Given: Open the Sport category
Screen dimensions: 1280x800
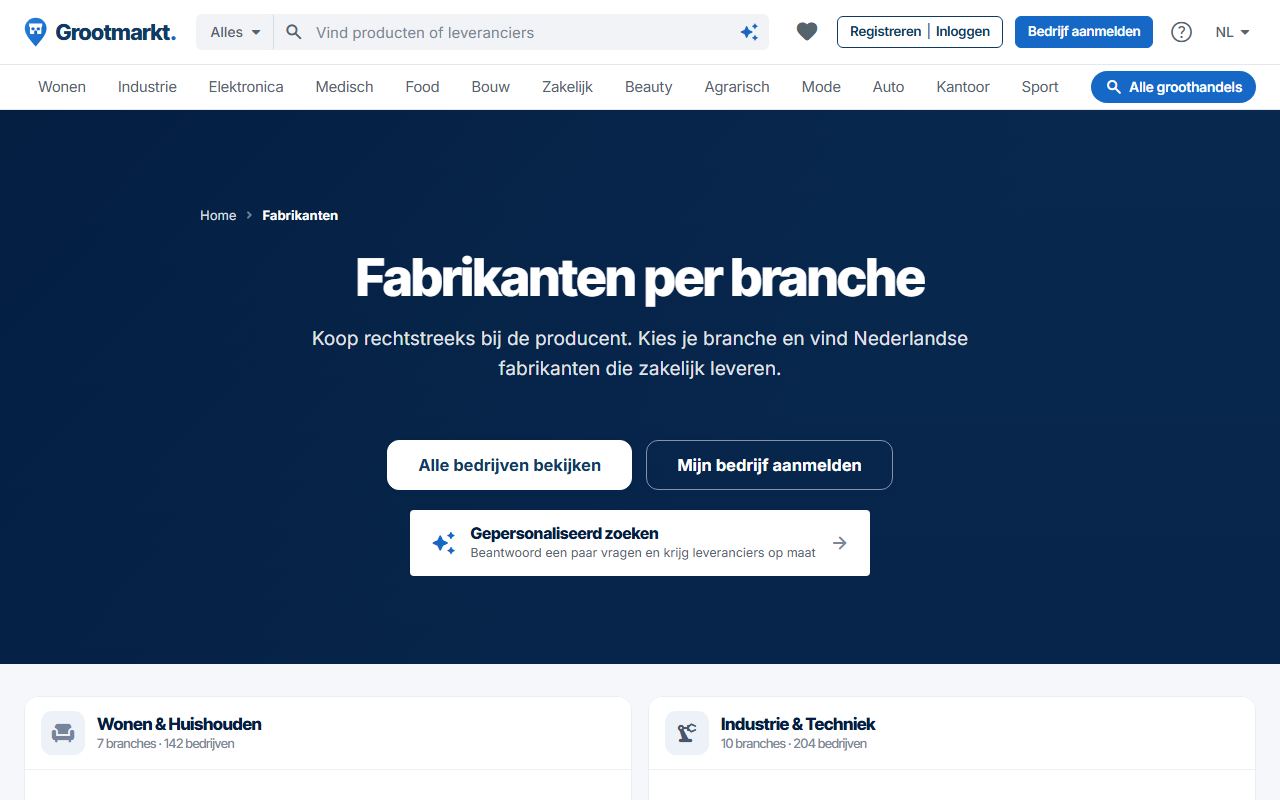Looking at the screenshot, I should pyautogui.click(x=1040, y=87).
